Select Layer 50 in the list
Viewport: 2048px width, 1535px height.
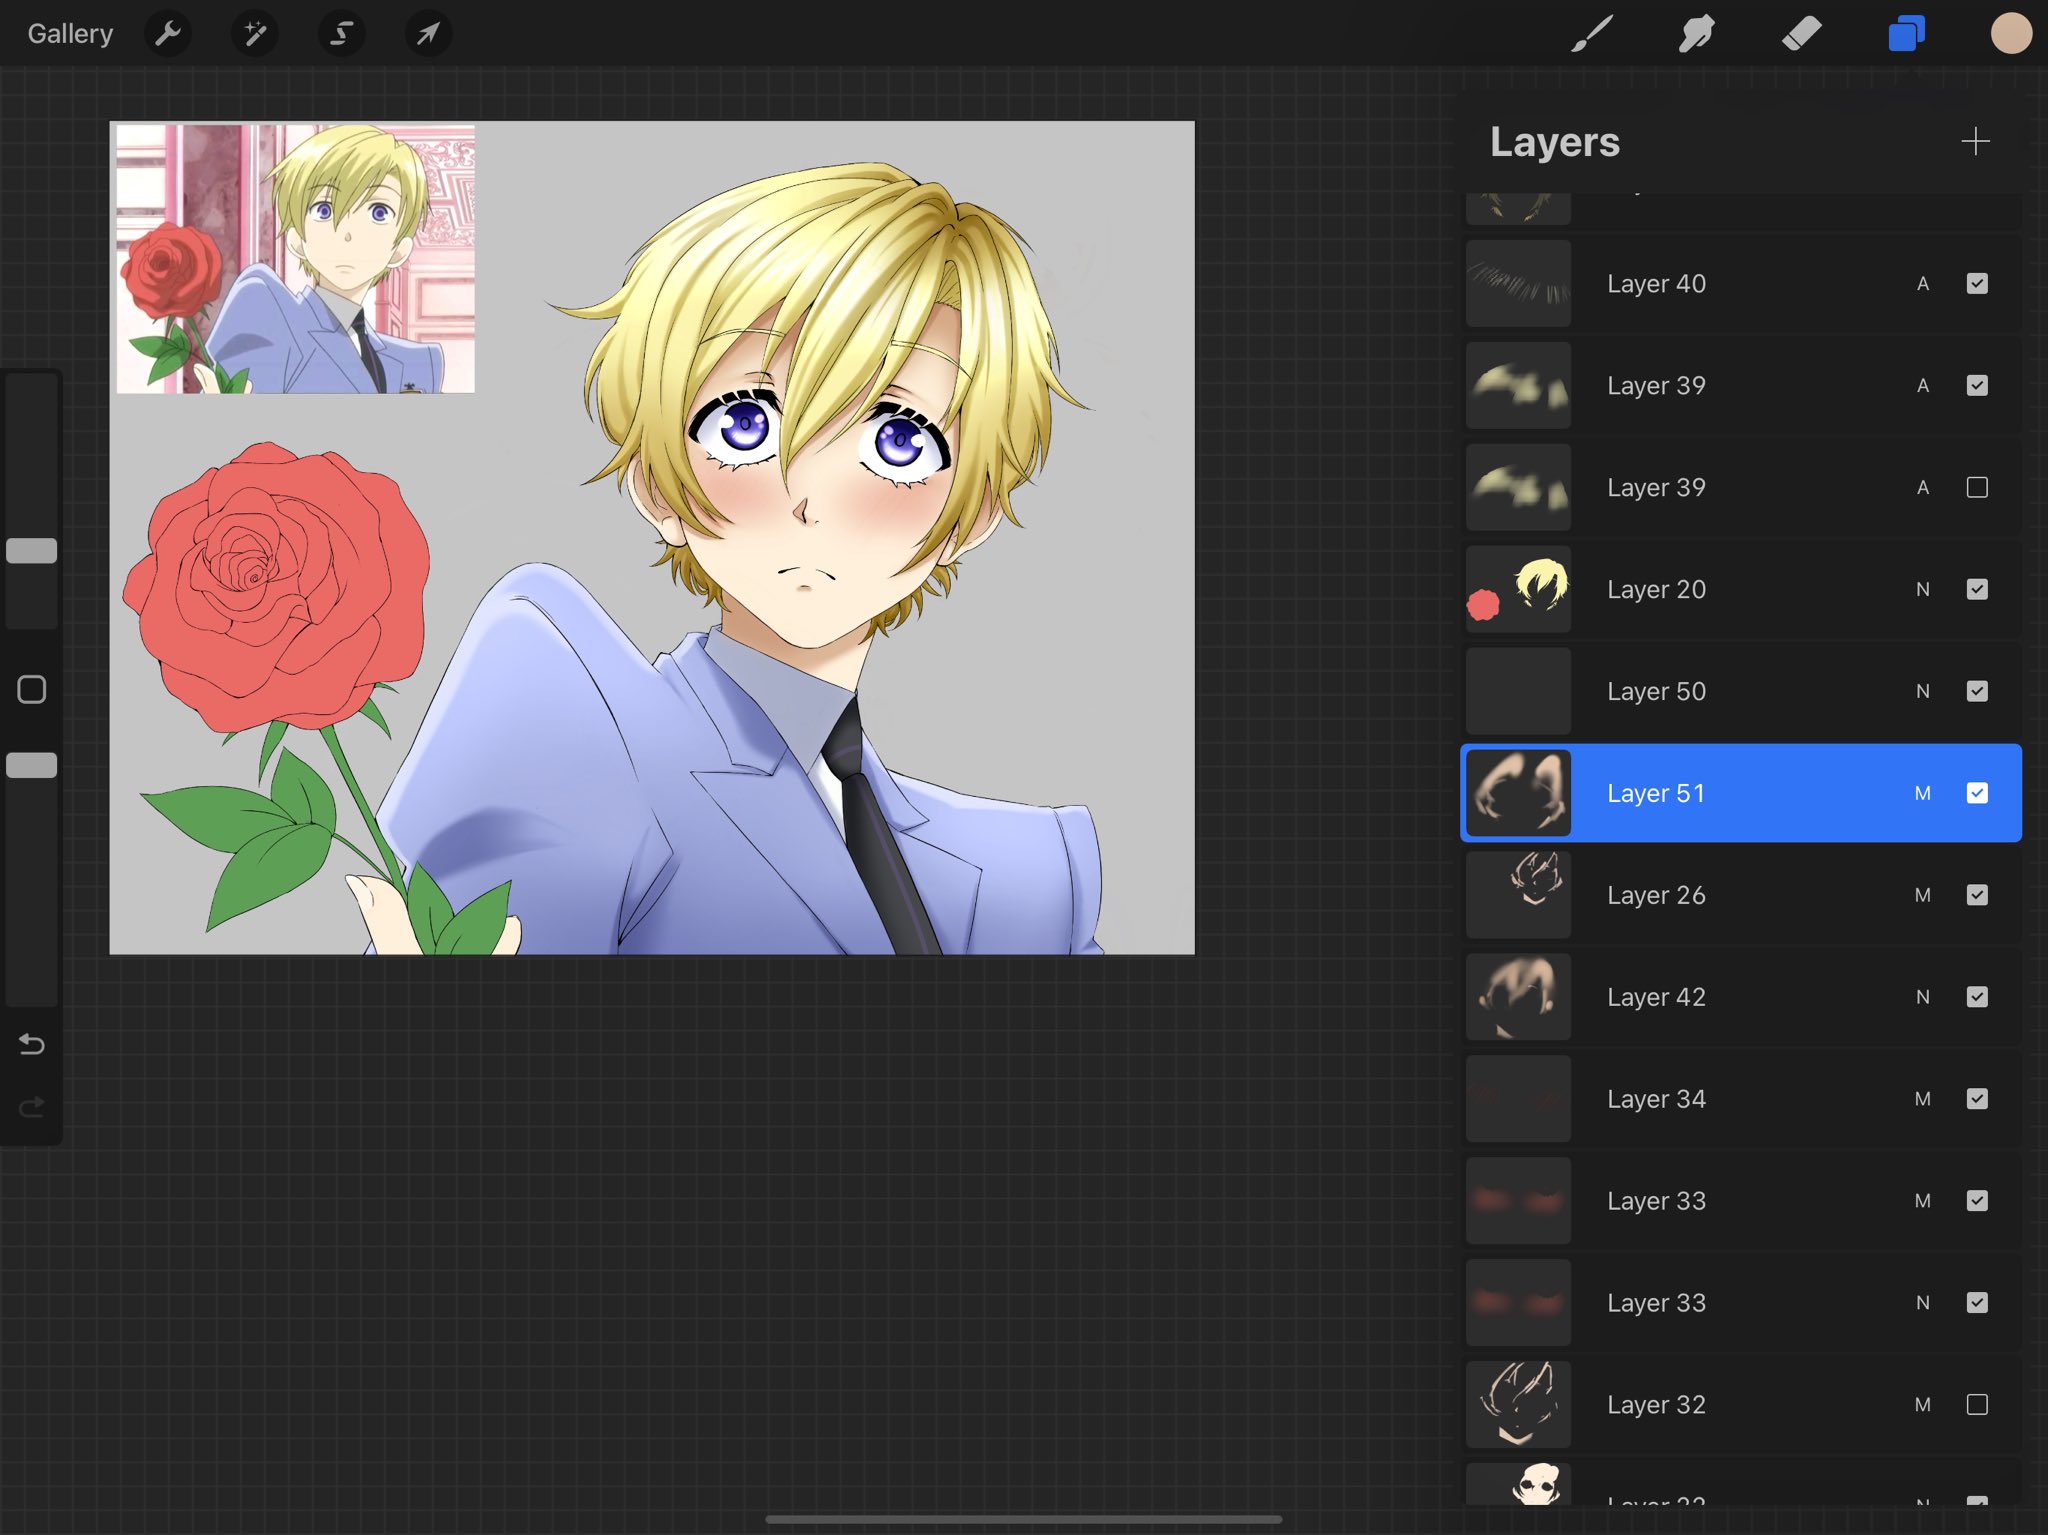[x=1700, y=691]
